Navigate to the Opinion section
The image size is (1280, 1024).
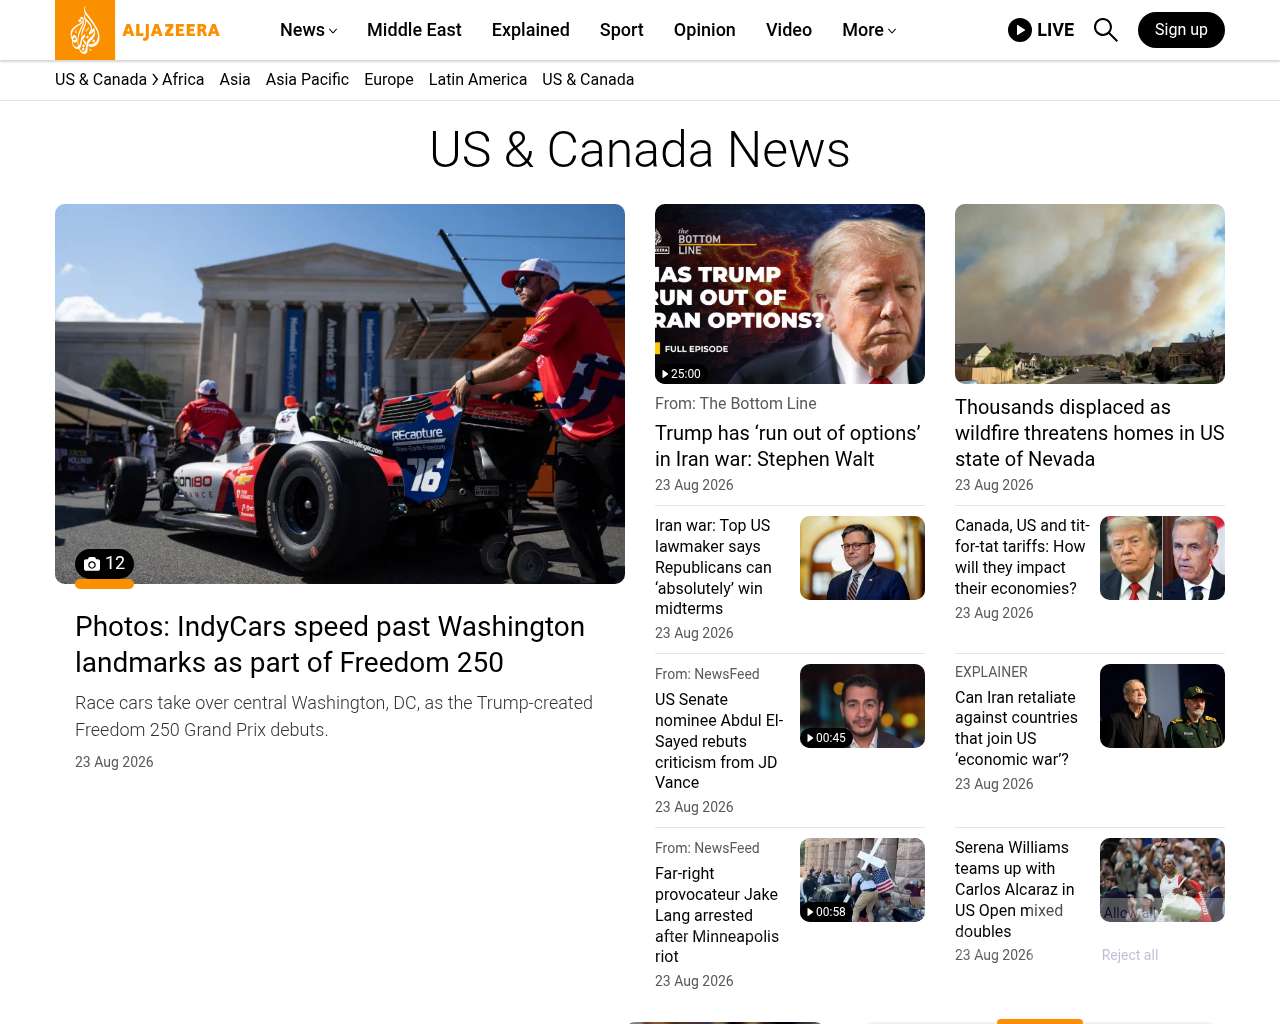705,30
